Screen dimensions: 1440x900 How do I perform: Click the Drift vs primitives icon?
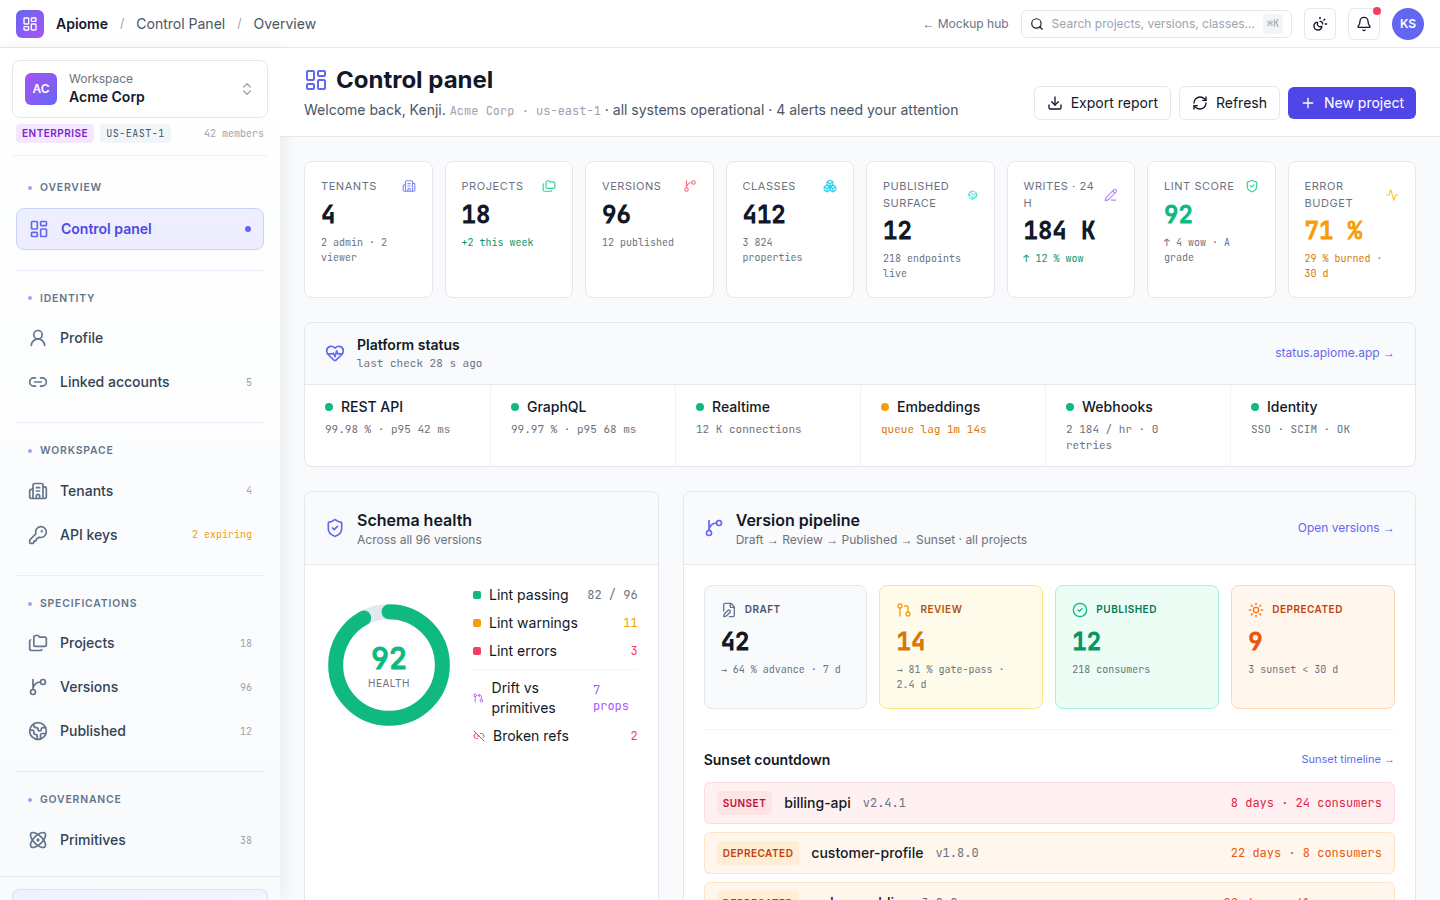coord(478,698)
